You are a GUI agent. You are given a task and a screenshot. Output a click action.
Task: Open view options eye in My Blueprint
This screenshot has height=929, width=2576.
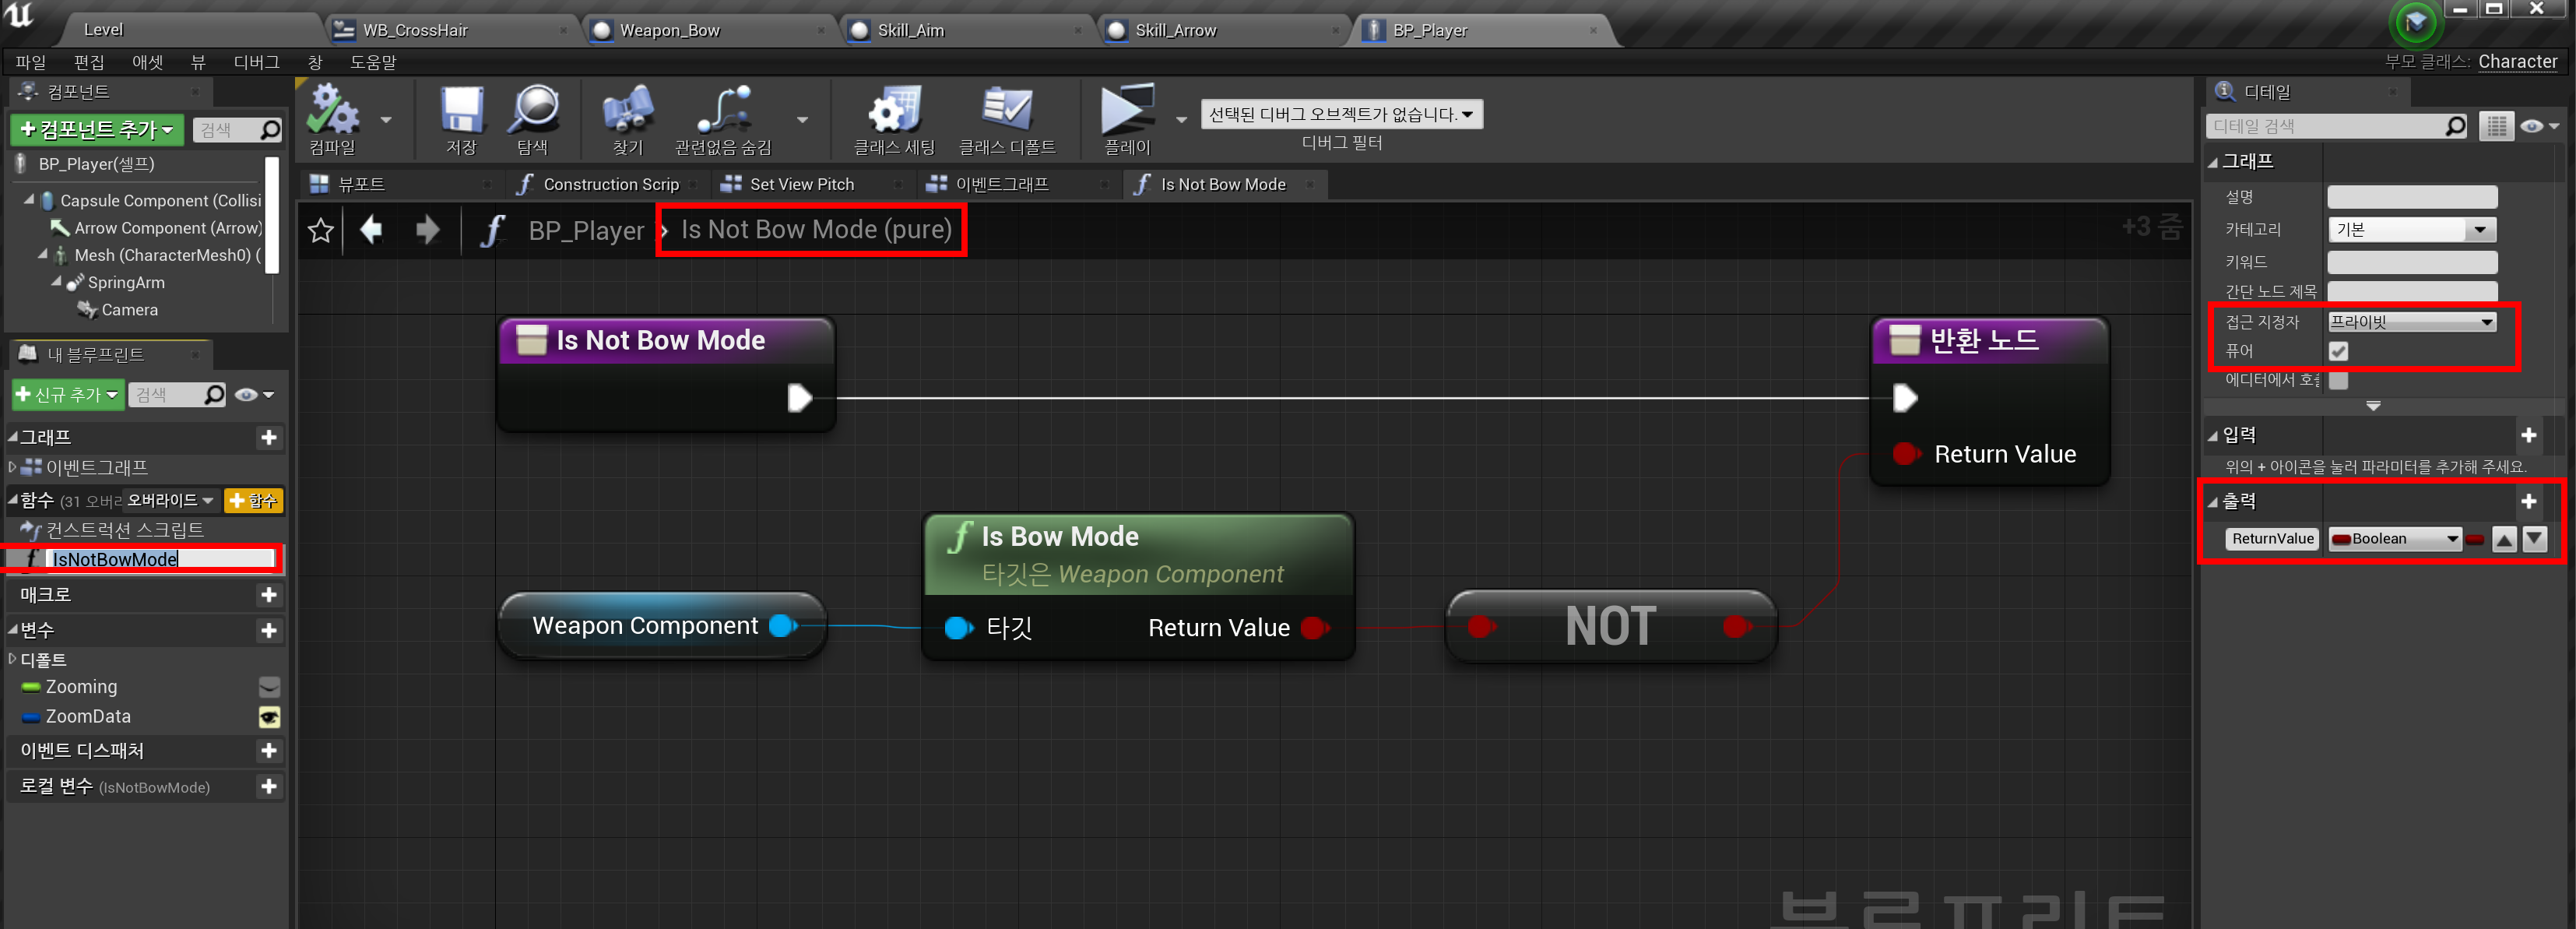tap(254, 395)
